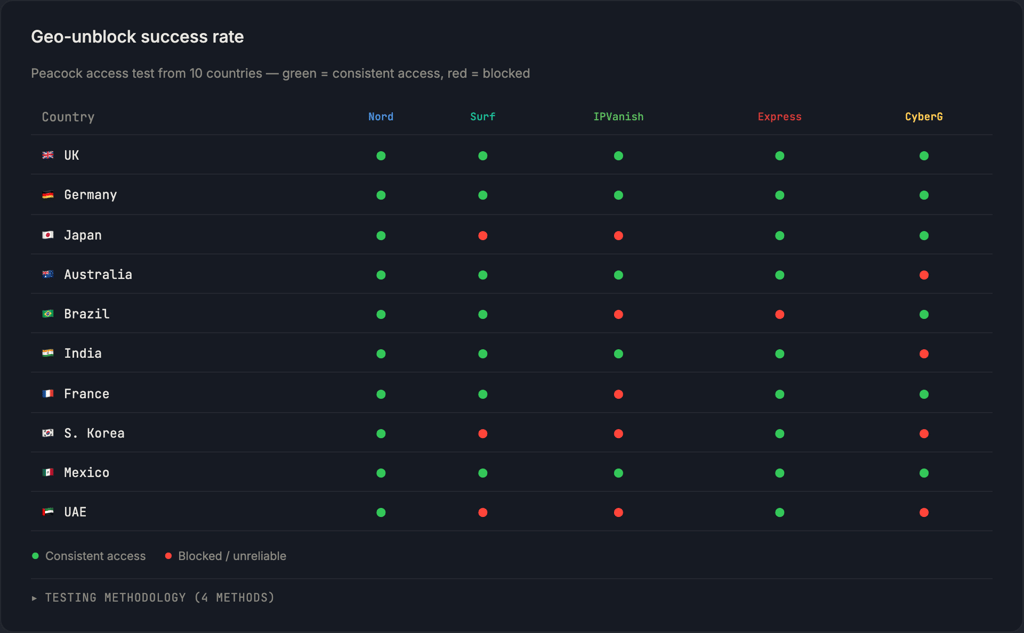Click the Nord column header
1024x633 pixels.
coord(381,117)
